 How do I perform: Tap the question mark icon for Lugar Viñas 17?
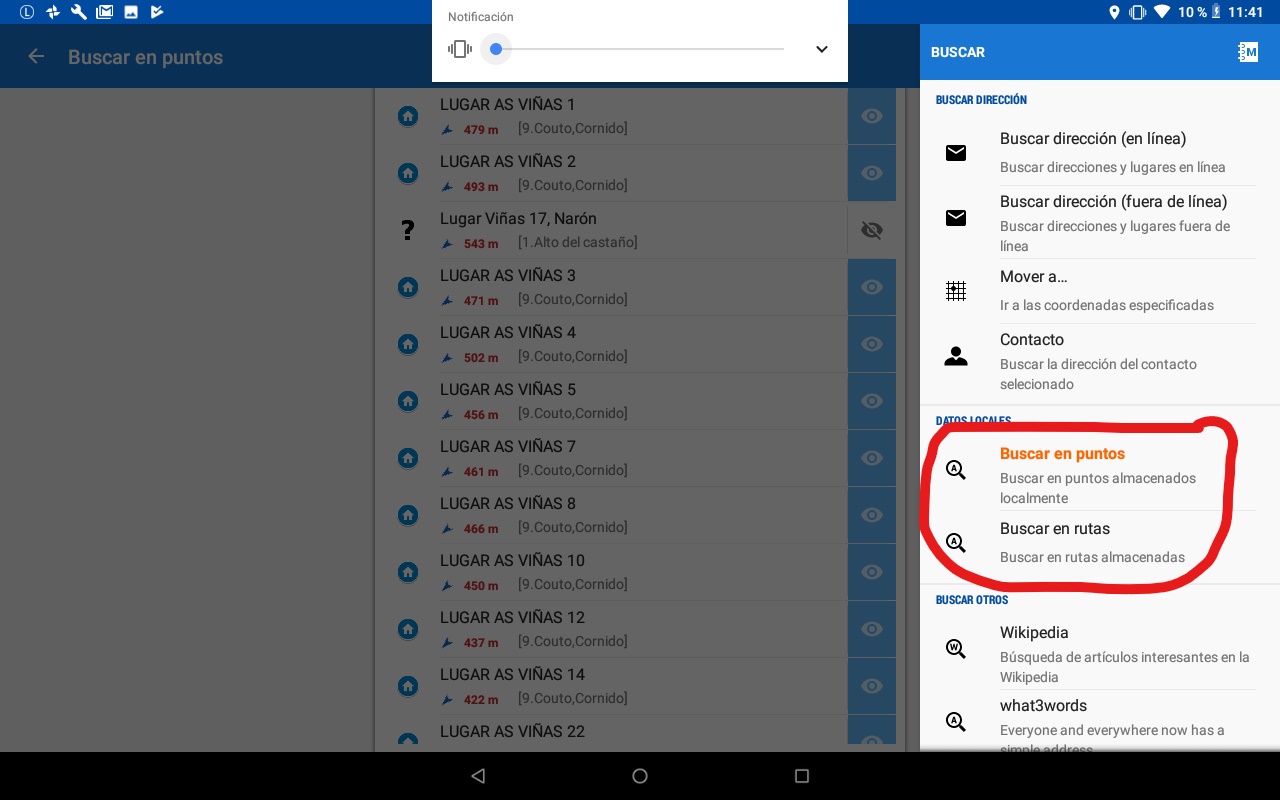[408, 230]
